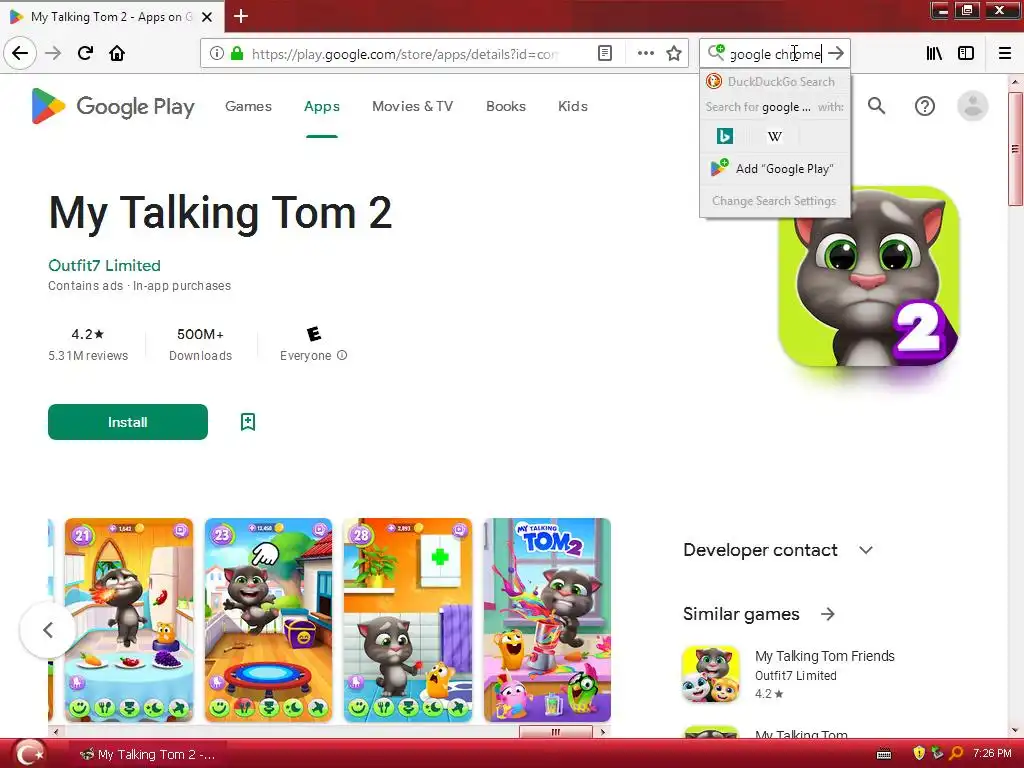This screenshot has height=768, width=1024.
Task: Open My Talking Tom Friends listing
Action: point(825,656)
